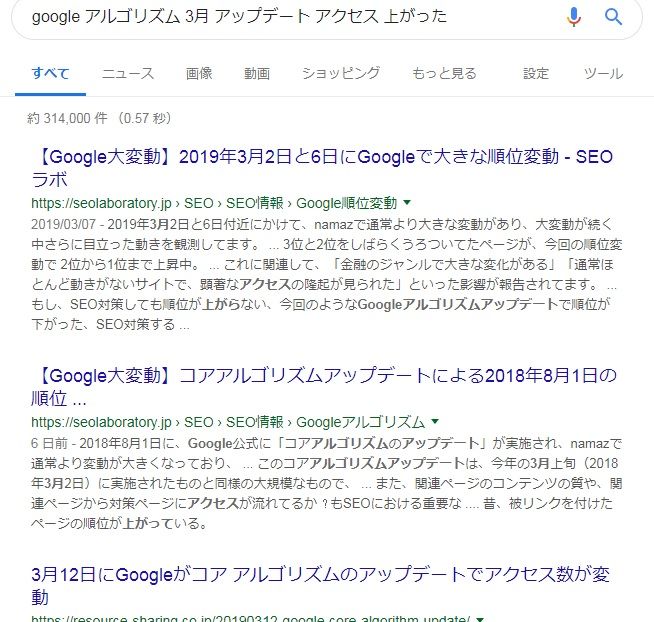Expand dropdown arrow next to Googleアルゴリズム URL

[x=435, y=421]
